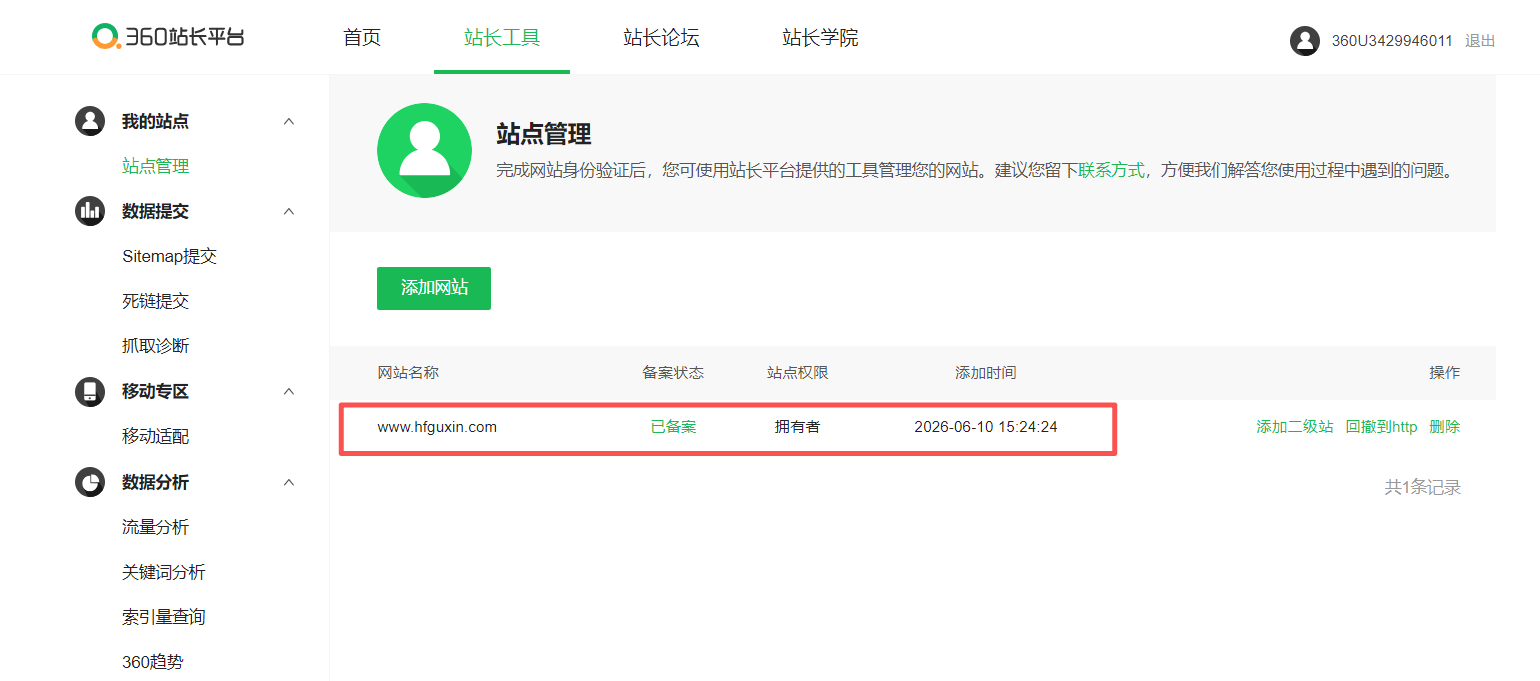Click the 移动专区 phone icon
This screenshot has height=681, width=1540.
[90, 391]
